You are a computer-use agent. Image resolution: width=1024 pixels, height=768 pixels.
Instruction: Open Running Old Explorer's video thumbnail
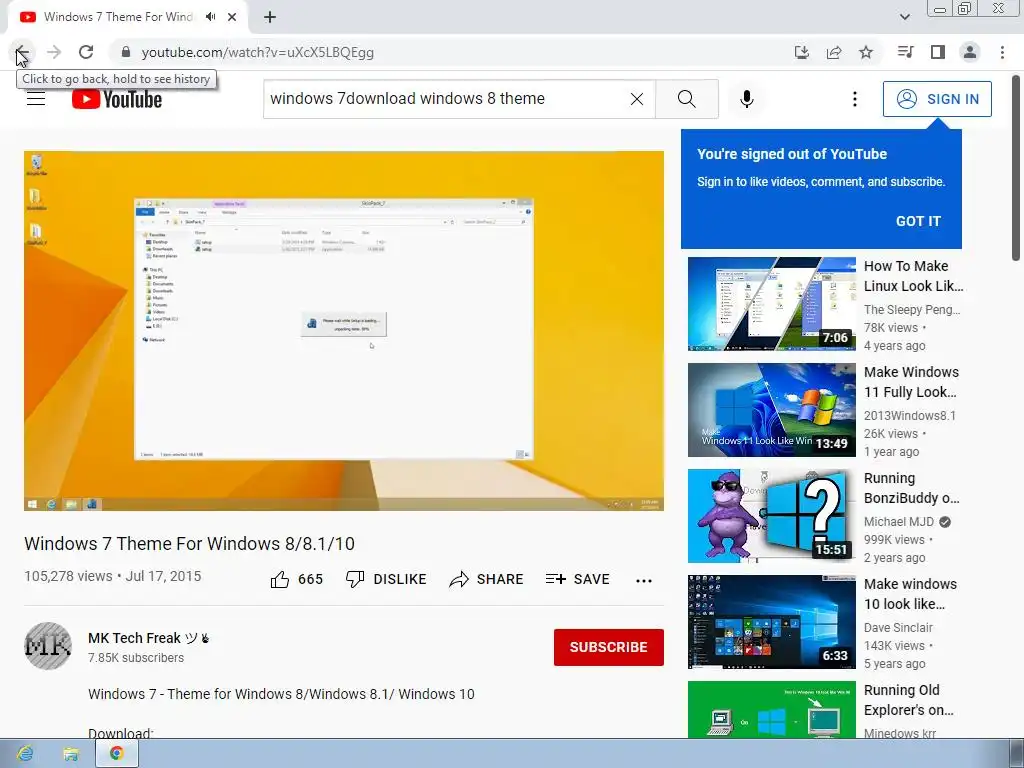click(x=771, y=710)
